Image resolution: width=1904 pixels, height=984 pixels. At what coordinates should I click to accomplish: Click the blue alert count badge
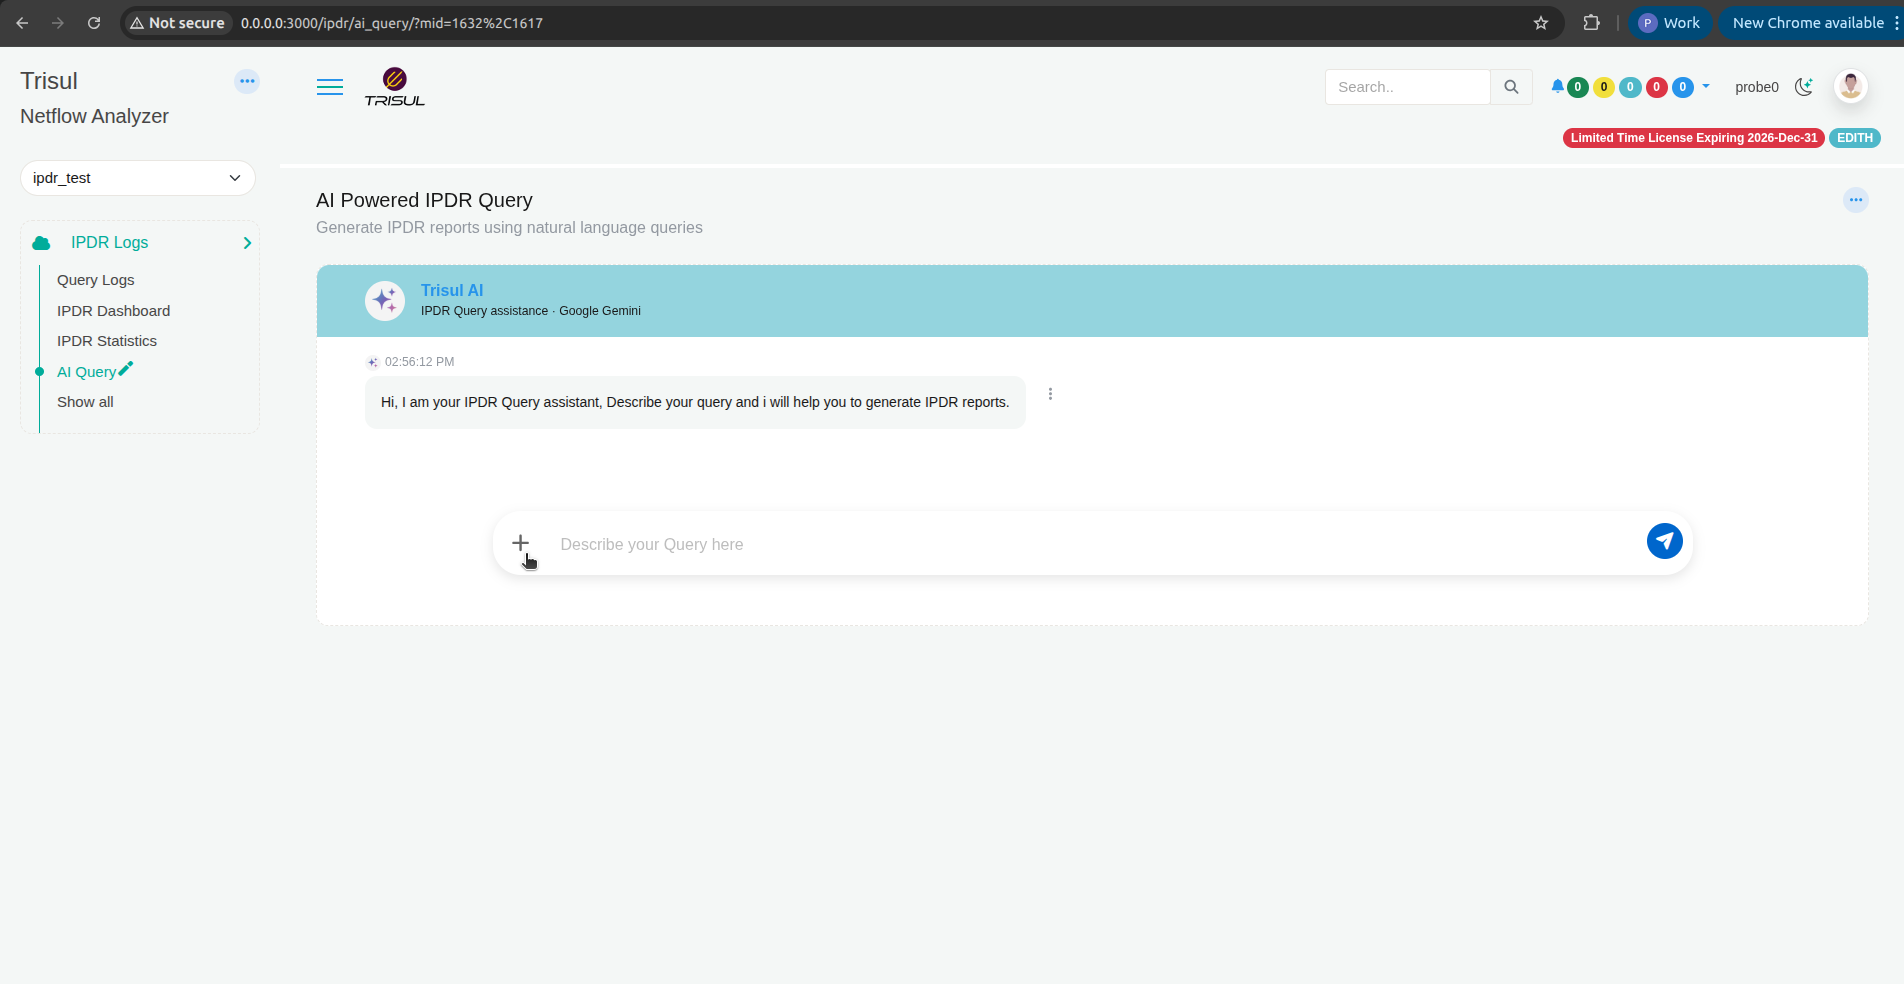(1683, 87)
